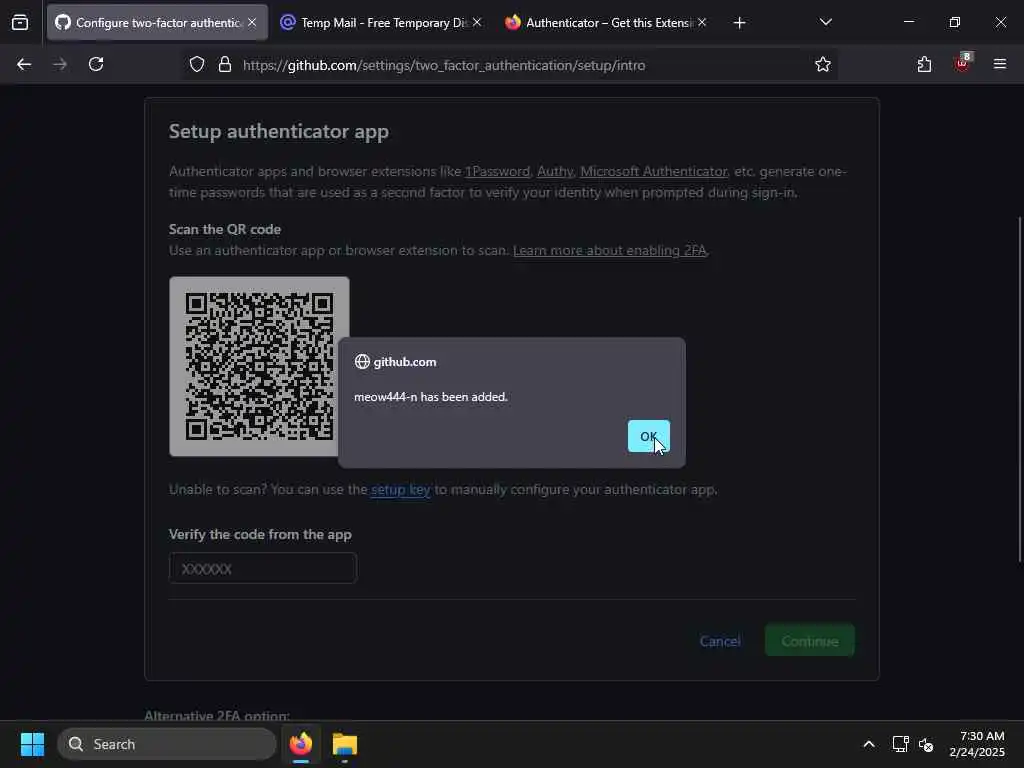View site security lock information

(x=225, y=65)
